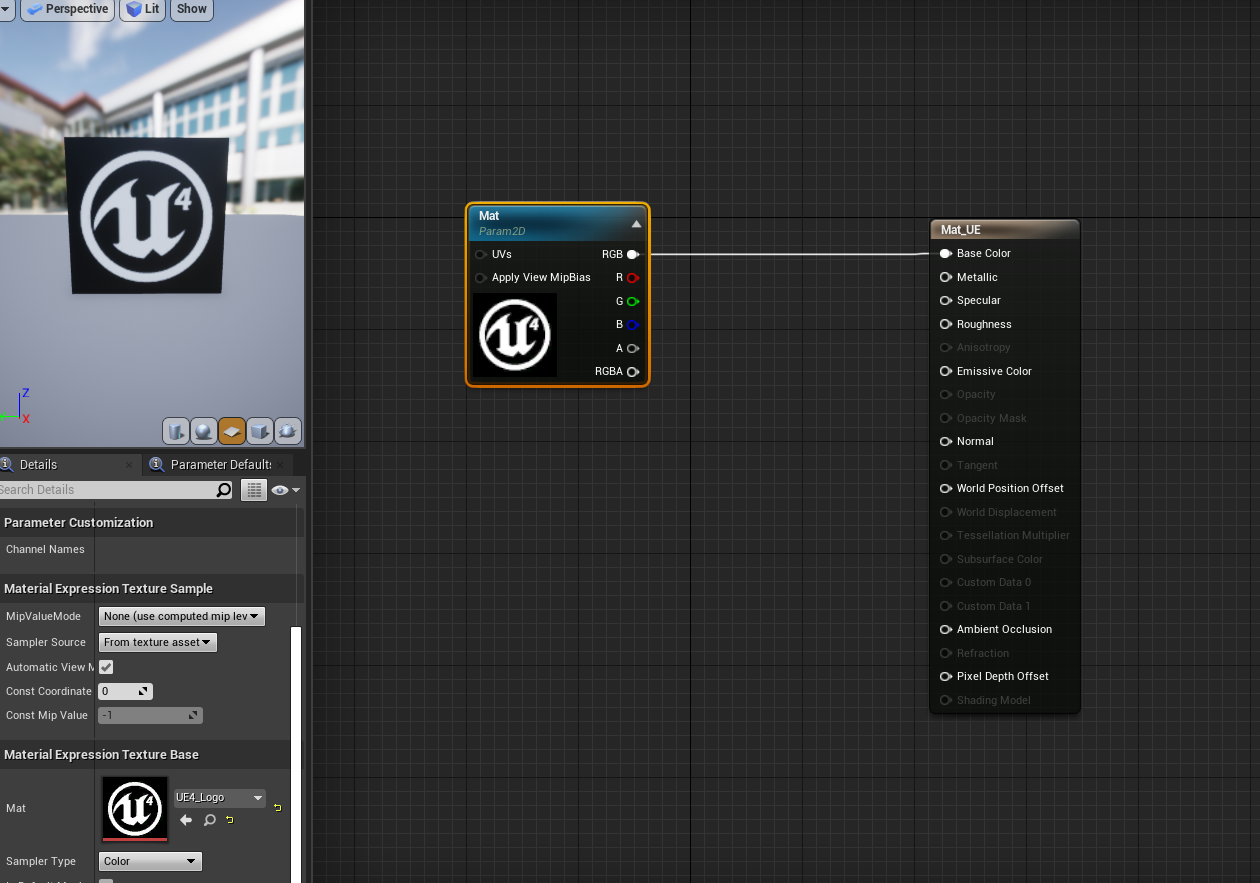Click the magnifying glass to find UE4_Logo asset

209,820
